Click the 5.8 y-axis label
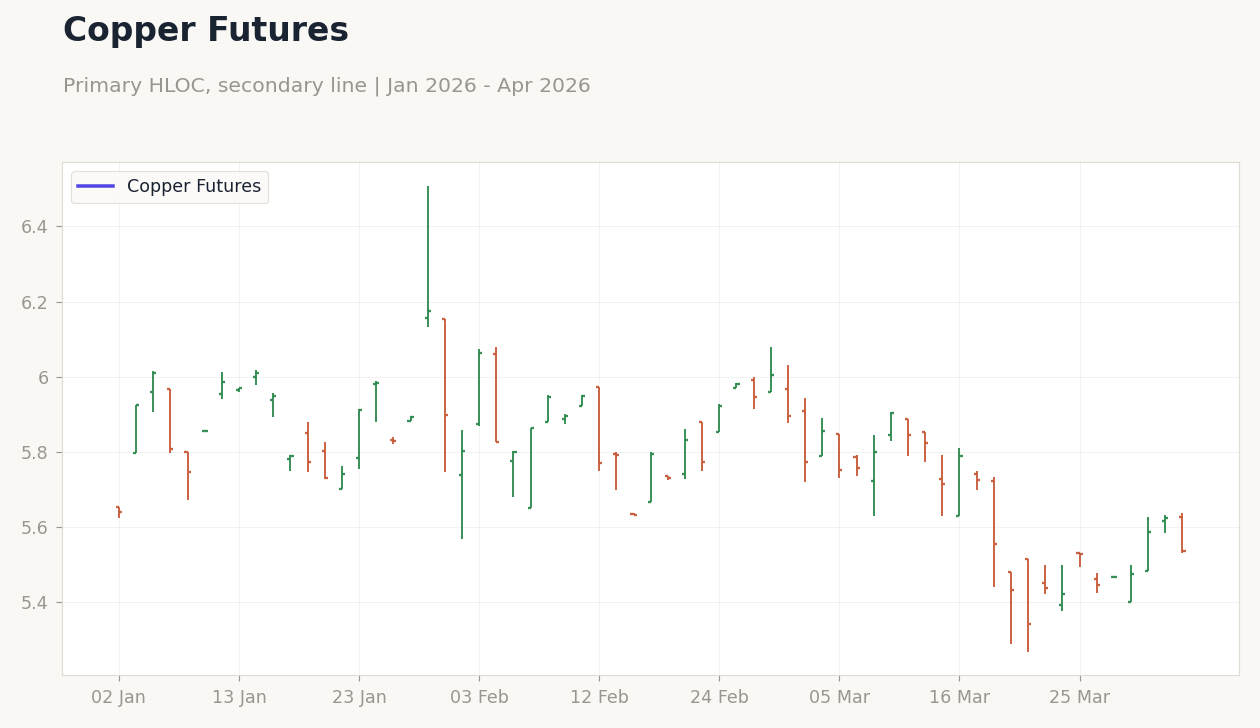 pos(35,452)
